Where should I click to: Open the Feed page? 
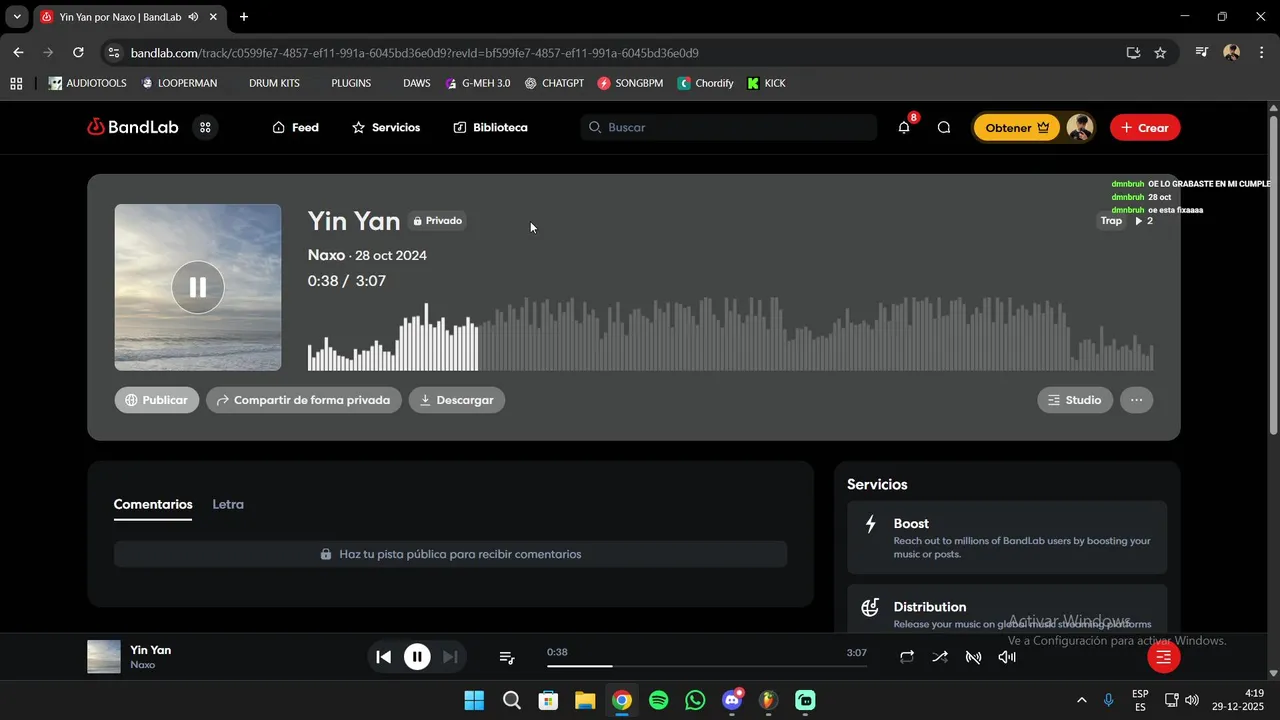[x=295, y=127]
